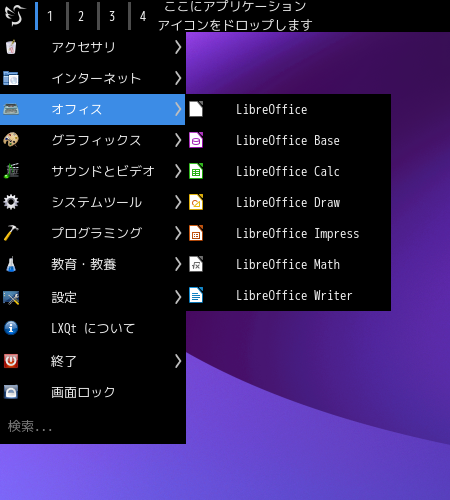Open the 終了 menu entry

[92, 361]
